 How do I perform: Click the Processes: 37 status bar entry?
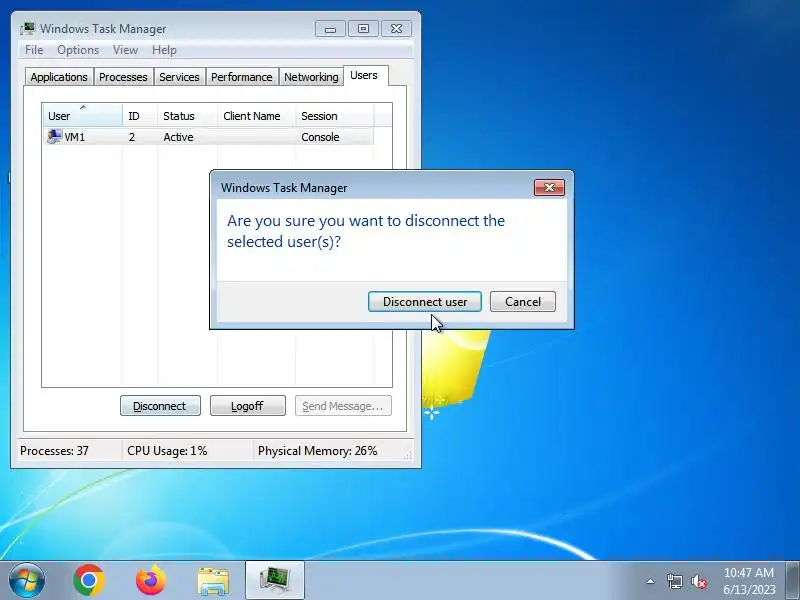[55, 451]
